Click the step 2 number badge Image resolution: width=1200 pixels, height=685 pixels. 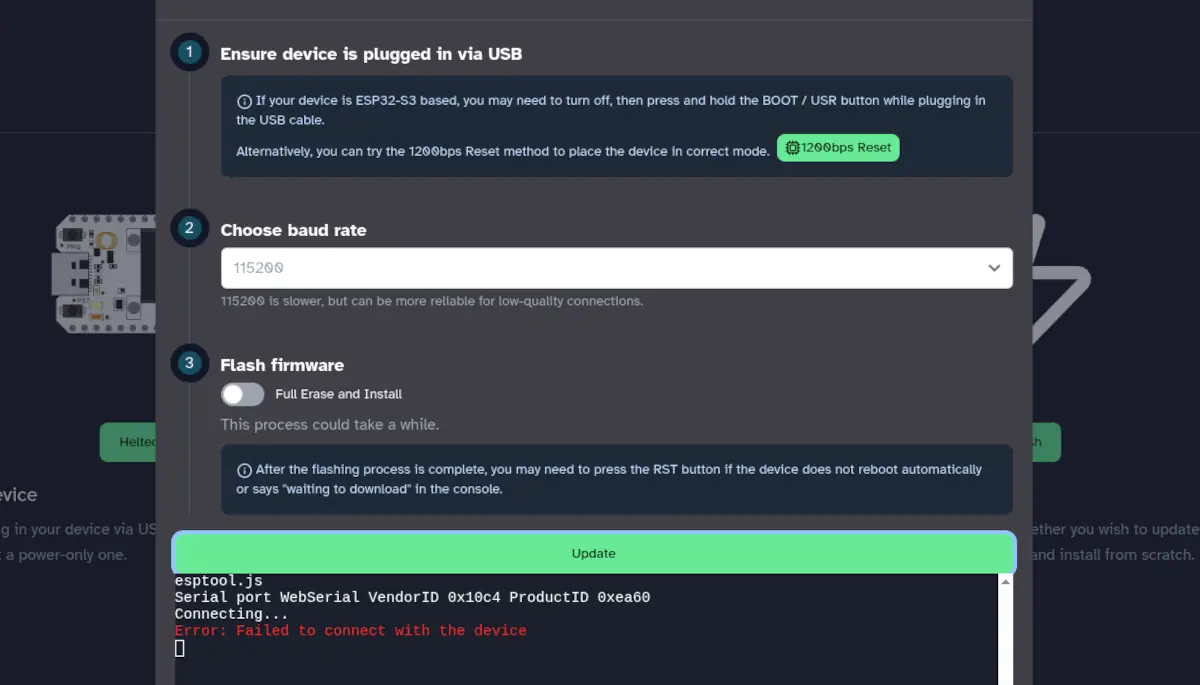190,228
